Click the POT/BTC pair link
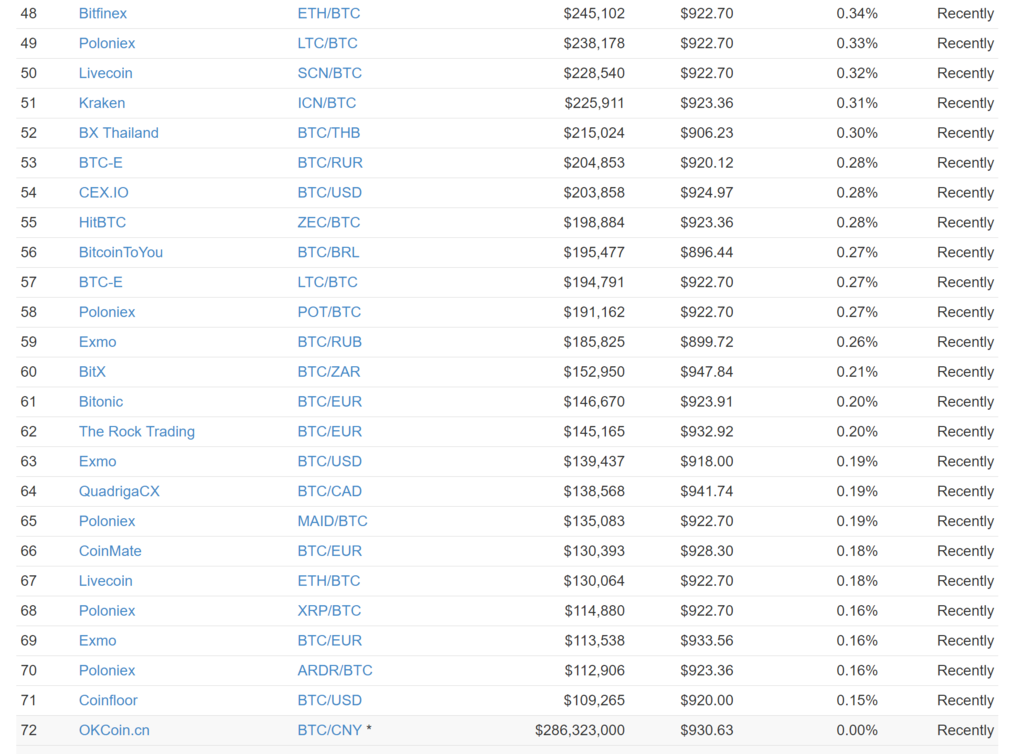 [x=328, y=312]
